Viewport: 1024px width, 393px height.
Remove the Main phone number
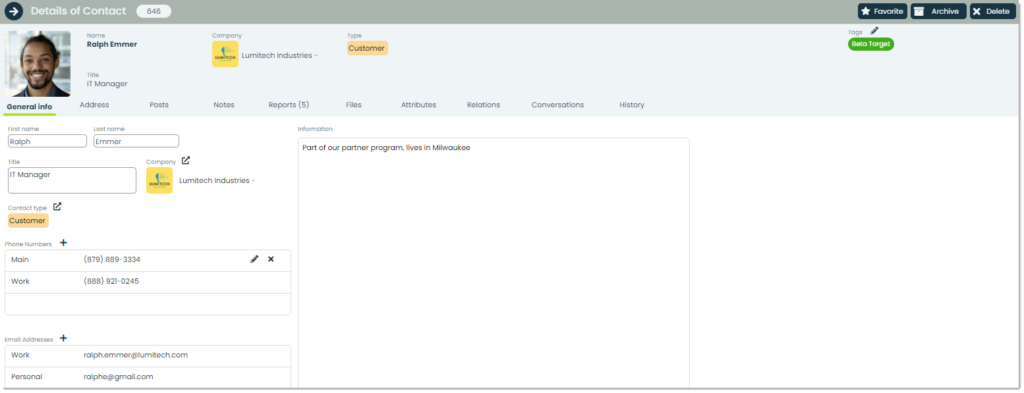coord(271,259)
